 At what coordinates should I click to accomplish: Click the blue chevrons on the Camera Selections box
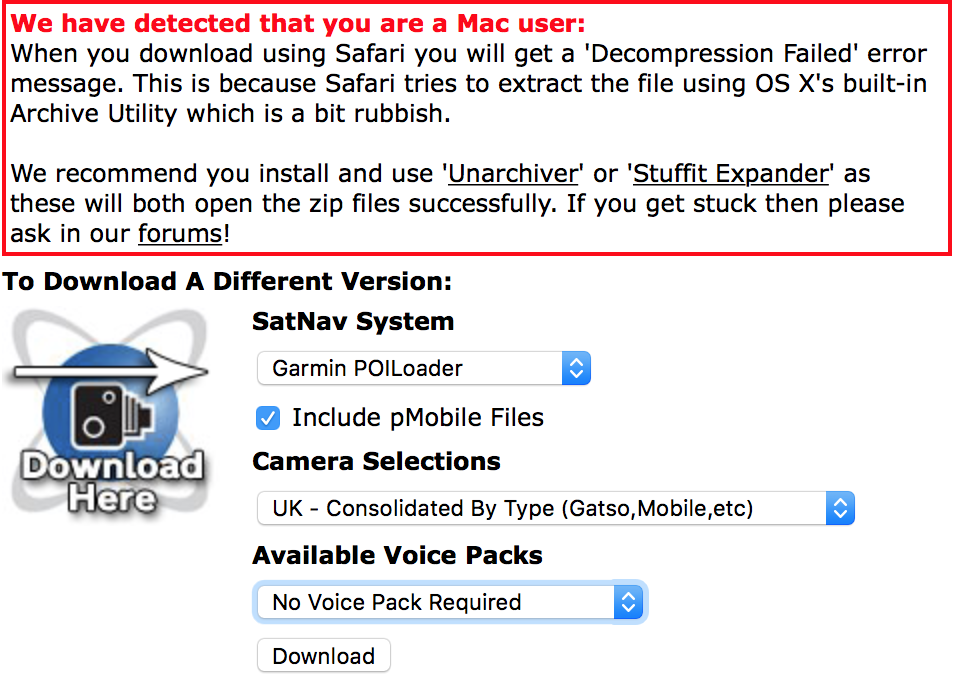840,508
